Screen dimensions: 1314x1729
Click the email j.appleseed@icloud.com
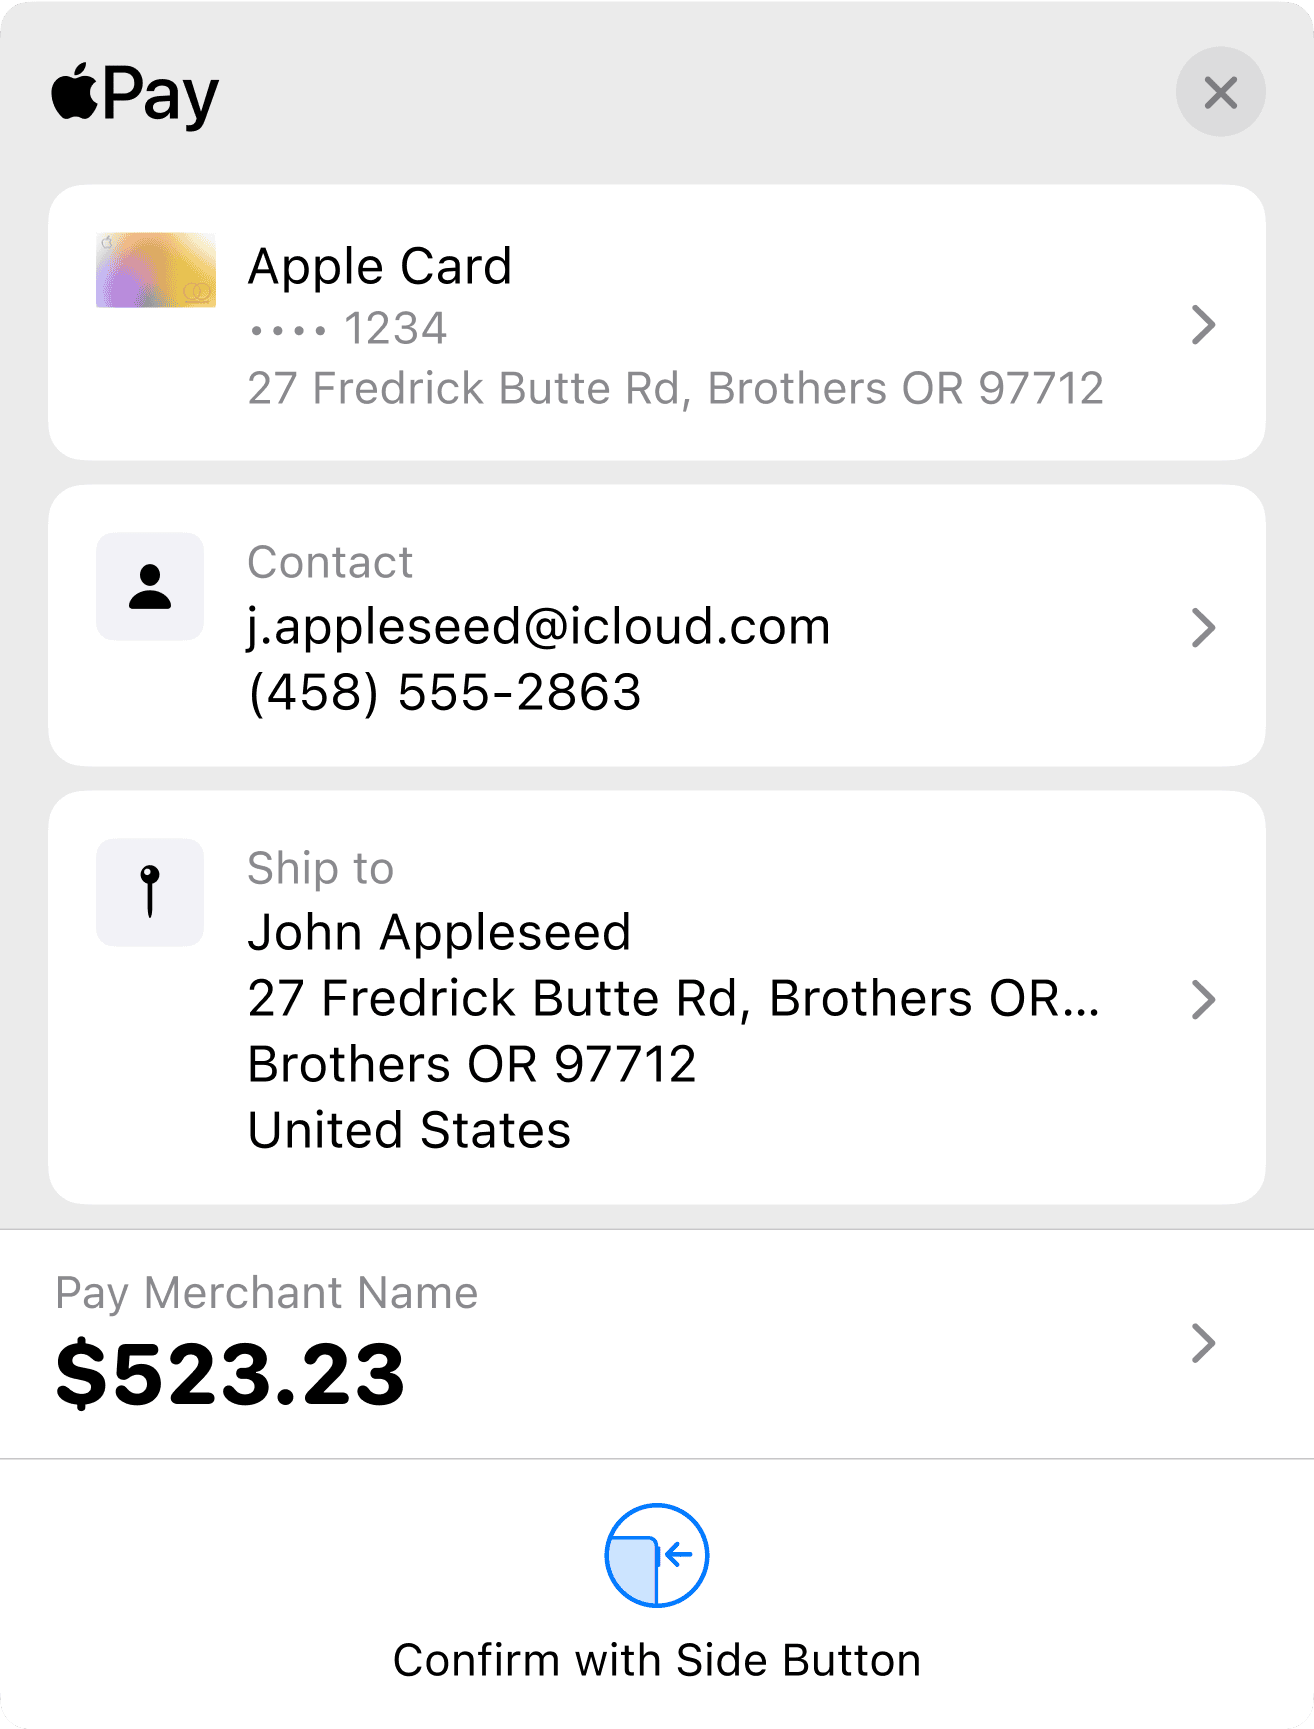[x=539, y=627]
